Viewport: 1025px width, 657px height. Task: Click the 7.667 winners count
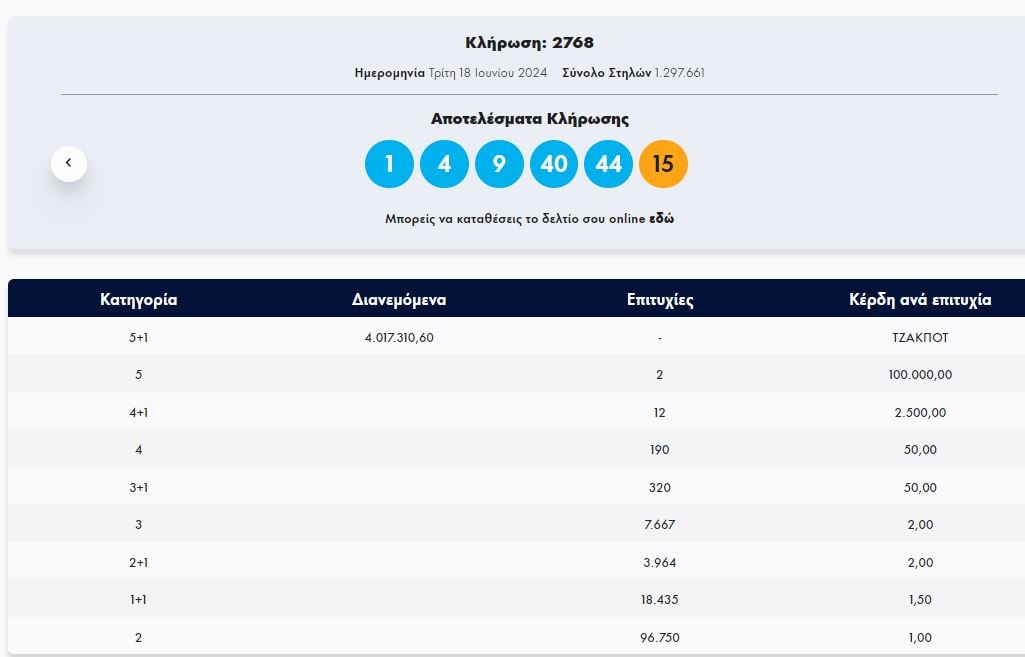660,525
